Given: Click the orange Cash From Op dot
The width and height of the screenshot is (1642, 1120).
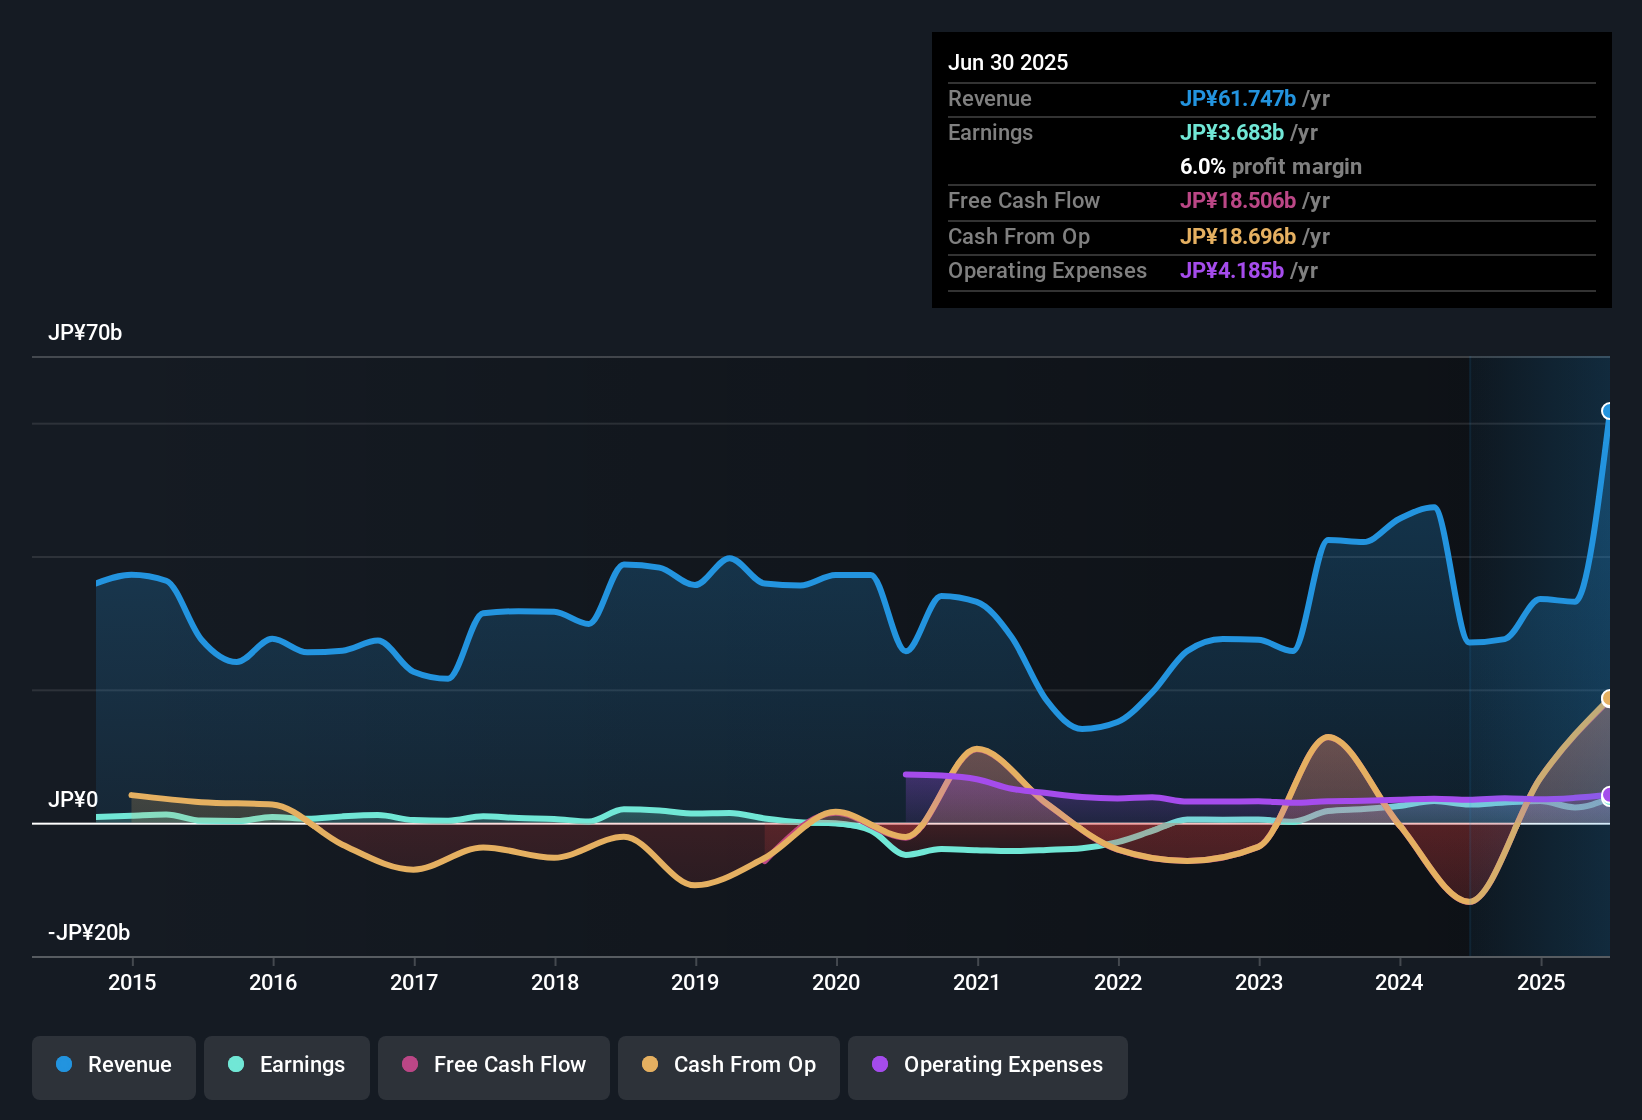Looking at the screenshot, I should 650,1065.
